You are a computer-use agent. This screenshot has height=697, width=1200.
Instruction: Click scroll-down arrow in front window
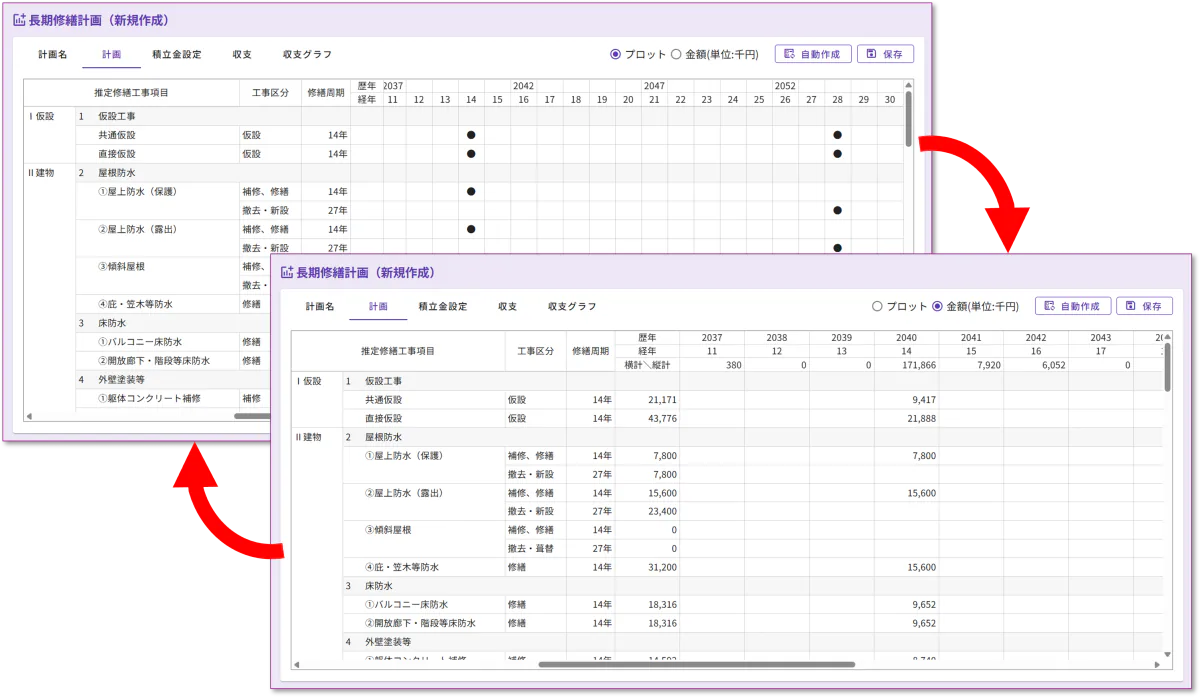pyautogui.click(x=1168, y=655)
